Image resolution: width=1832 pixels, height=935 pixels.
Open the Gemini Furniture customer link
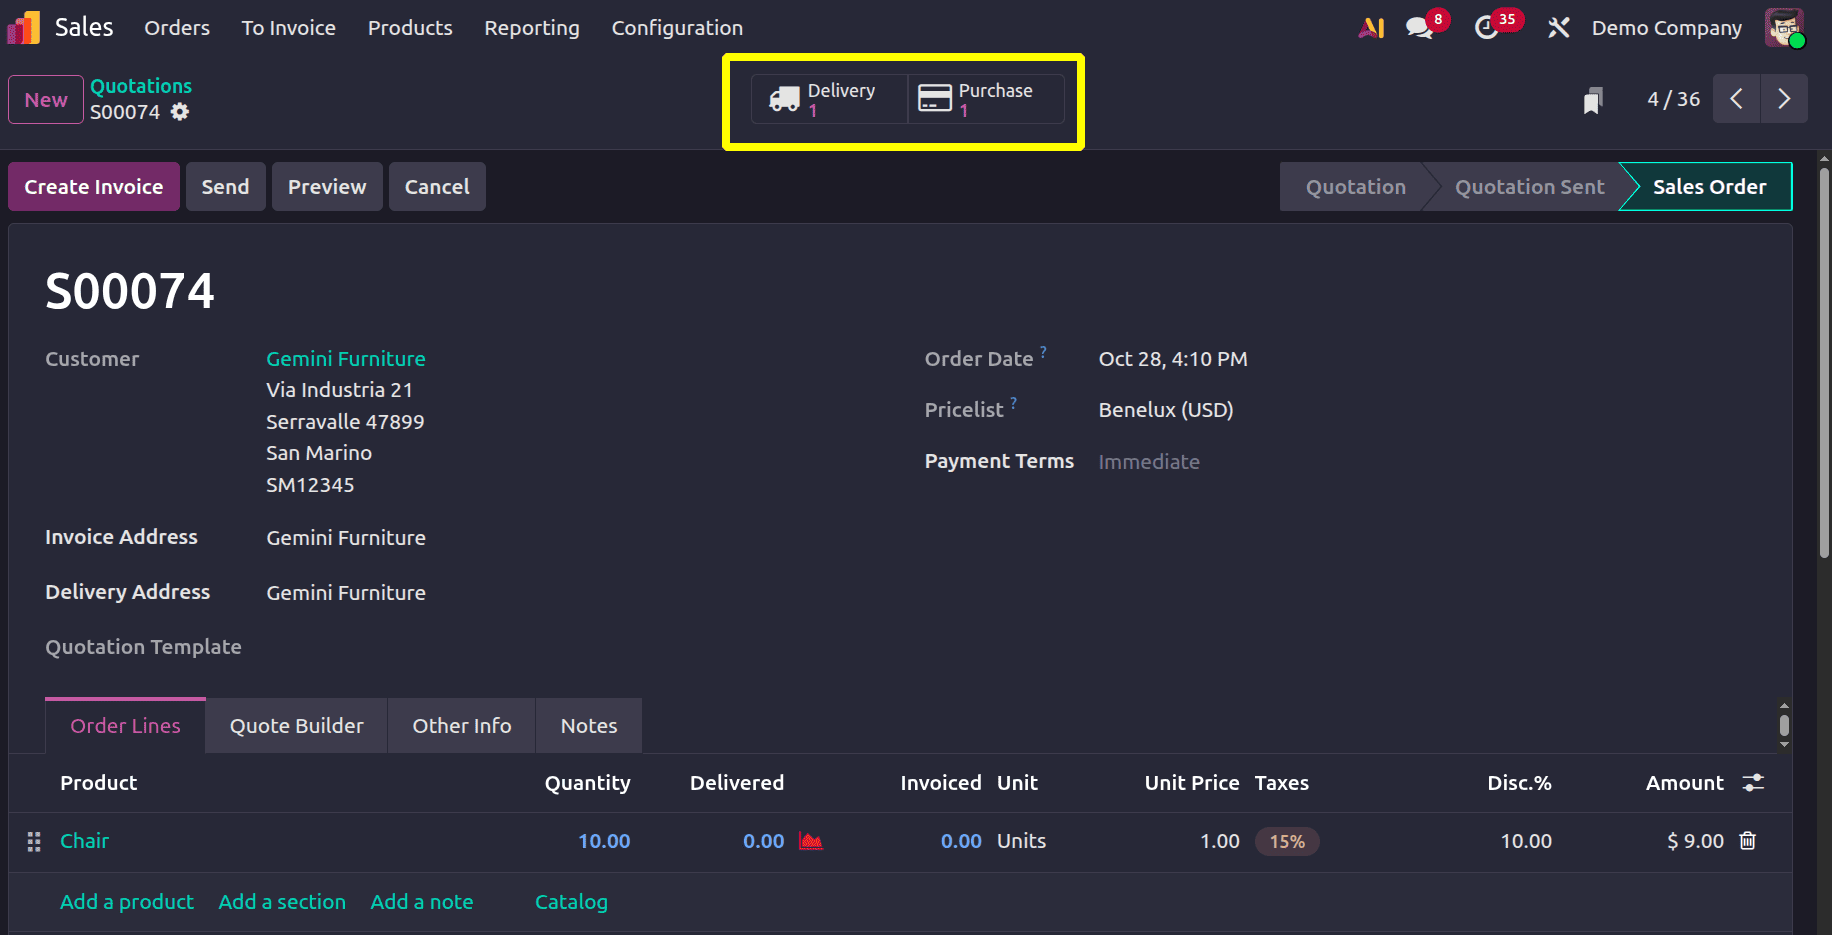click(346, 358)
